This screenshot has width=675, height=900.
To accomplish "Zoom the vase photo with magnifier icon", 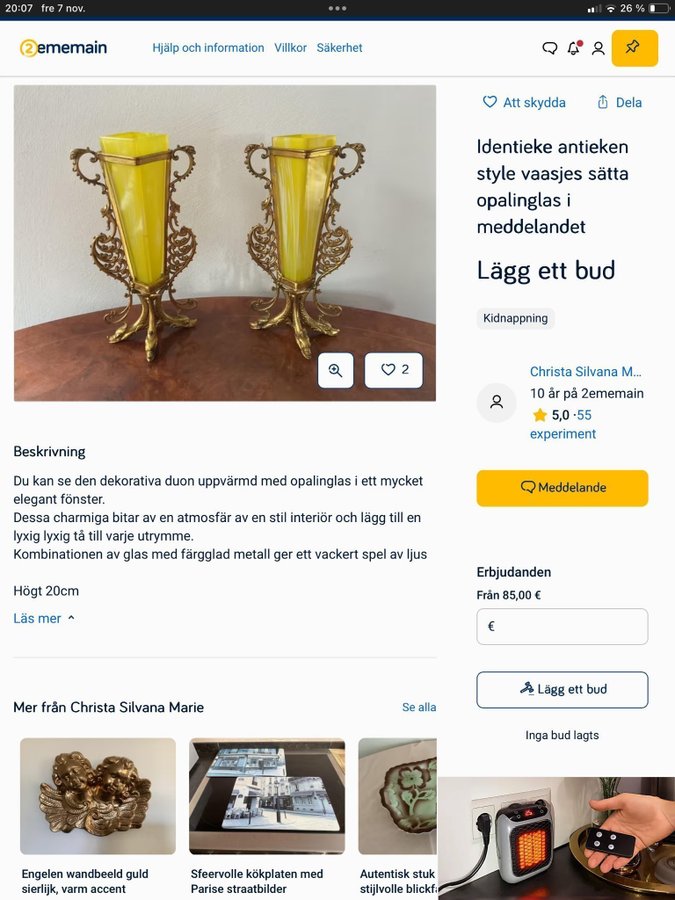I will (x=336, y=370).
